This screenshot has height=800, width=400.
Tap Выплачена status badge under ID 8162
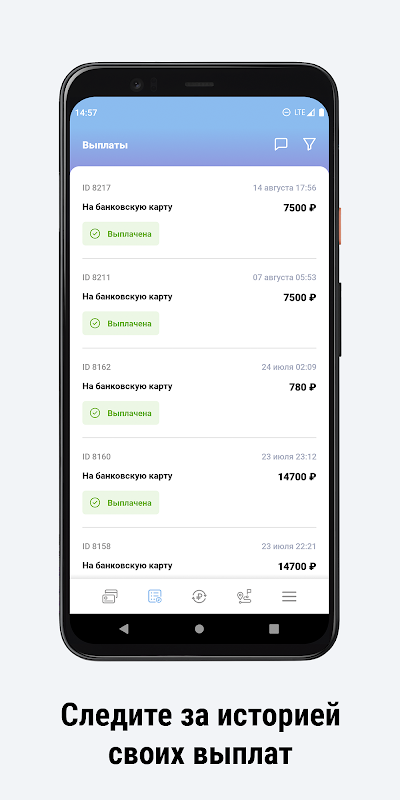click(x=121, y=413)
